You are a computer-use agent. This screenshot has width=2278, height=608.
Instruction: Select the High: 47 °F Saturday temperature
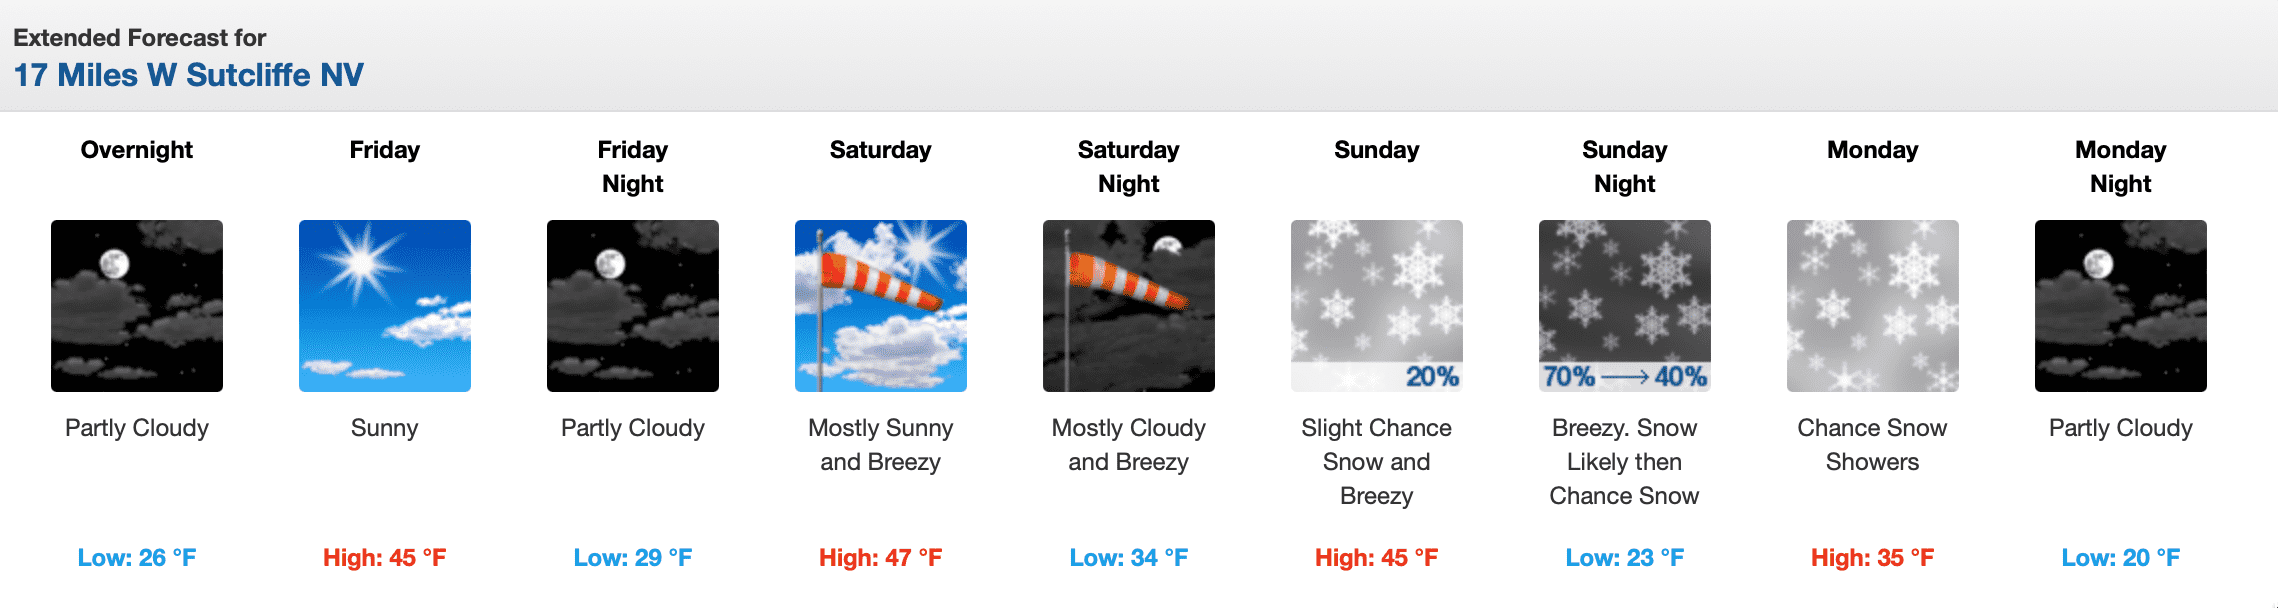point(881,558)
